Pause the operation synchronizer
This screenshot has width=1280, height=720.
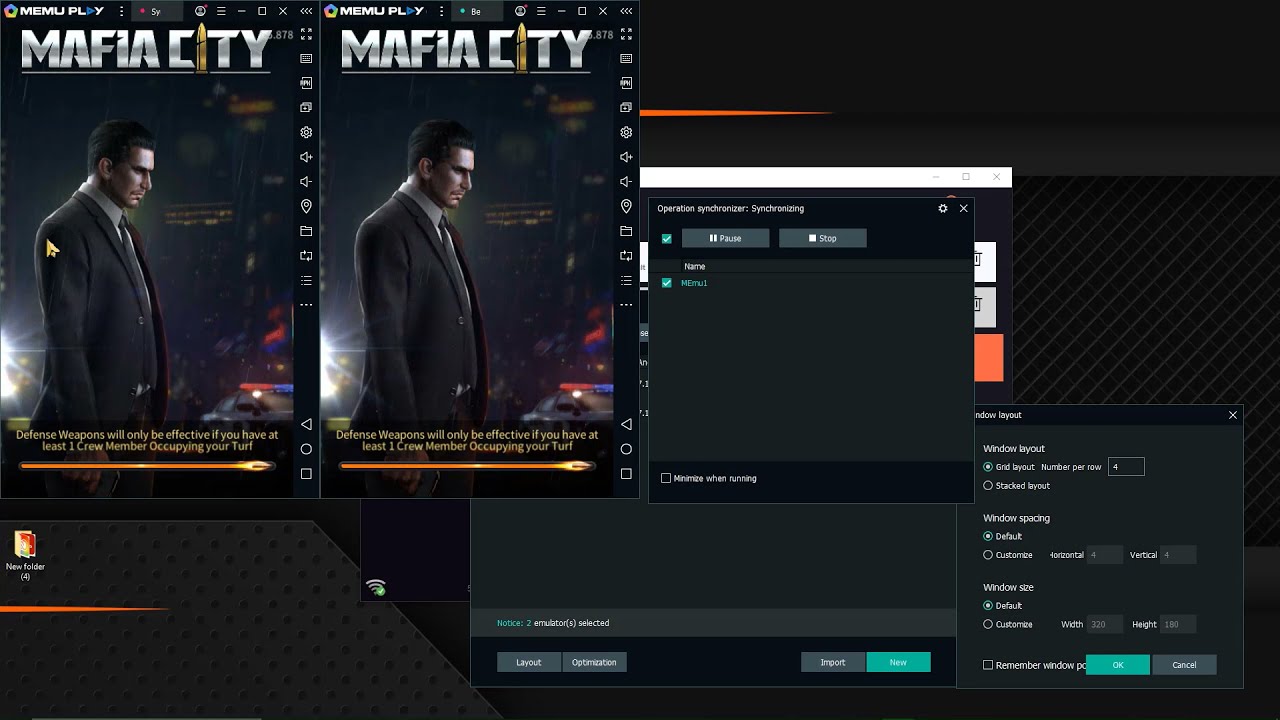[726, 238]
